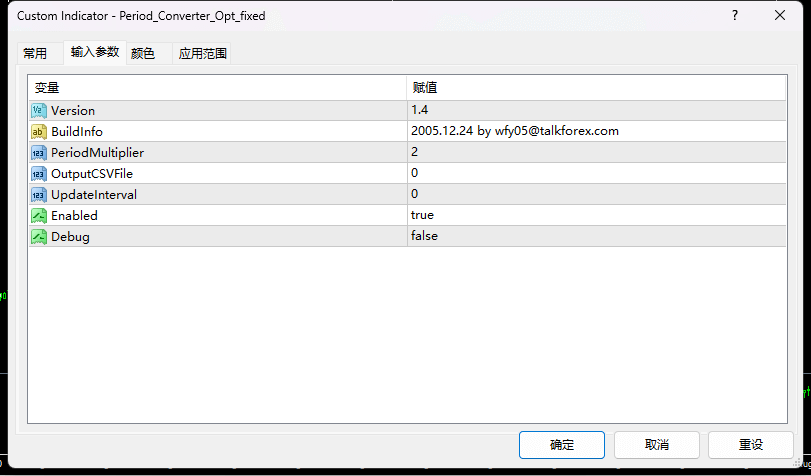Click the UpdateInterval integer-type icon
The width and height of the screenshot is (811, 476).
pyautogui.click(x=39, y=195)
